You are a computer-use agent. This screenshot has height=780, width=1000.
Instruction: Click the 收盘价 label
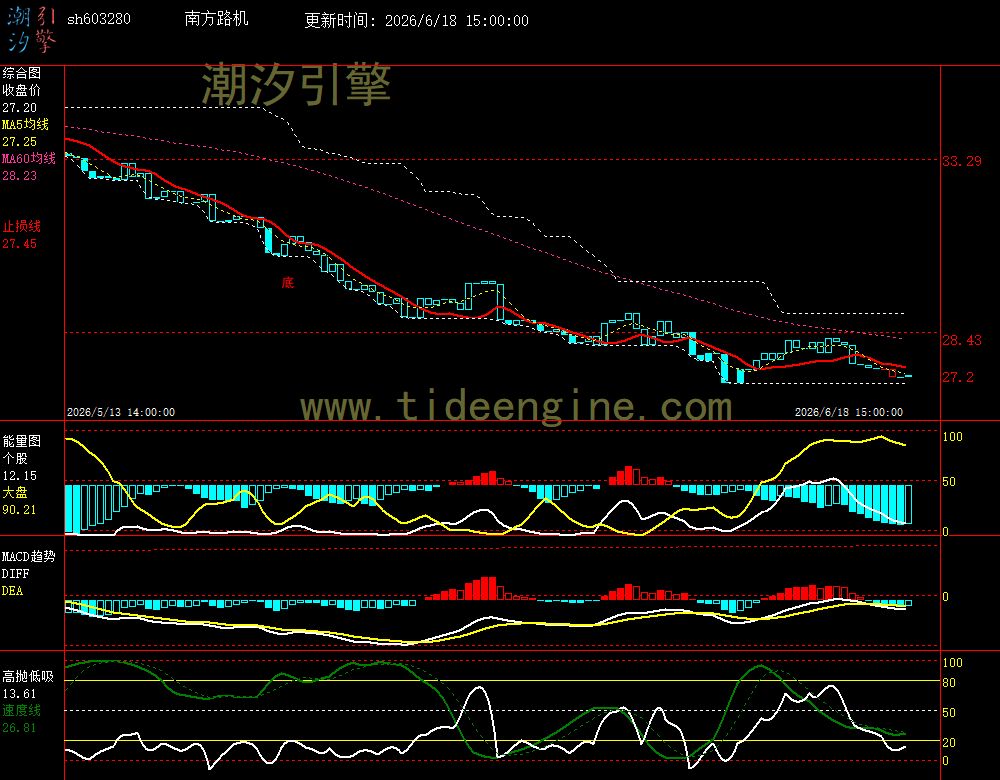pyautogui.click(x=21, y=91)
